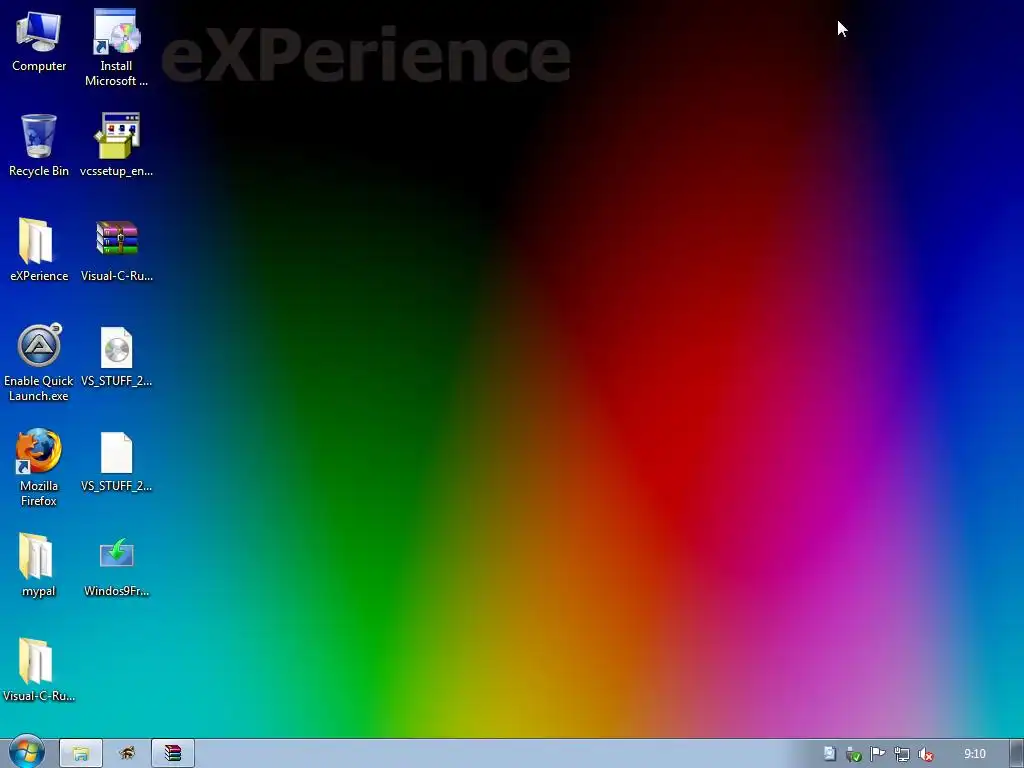This screenshot has width=1024, height=768.
Task: Switch to WinRAR in the taskbar
Action: 173,754
